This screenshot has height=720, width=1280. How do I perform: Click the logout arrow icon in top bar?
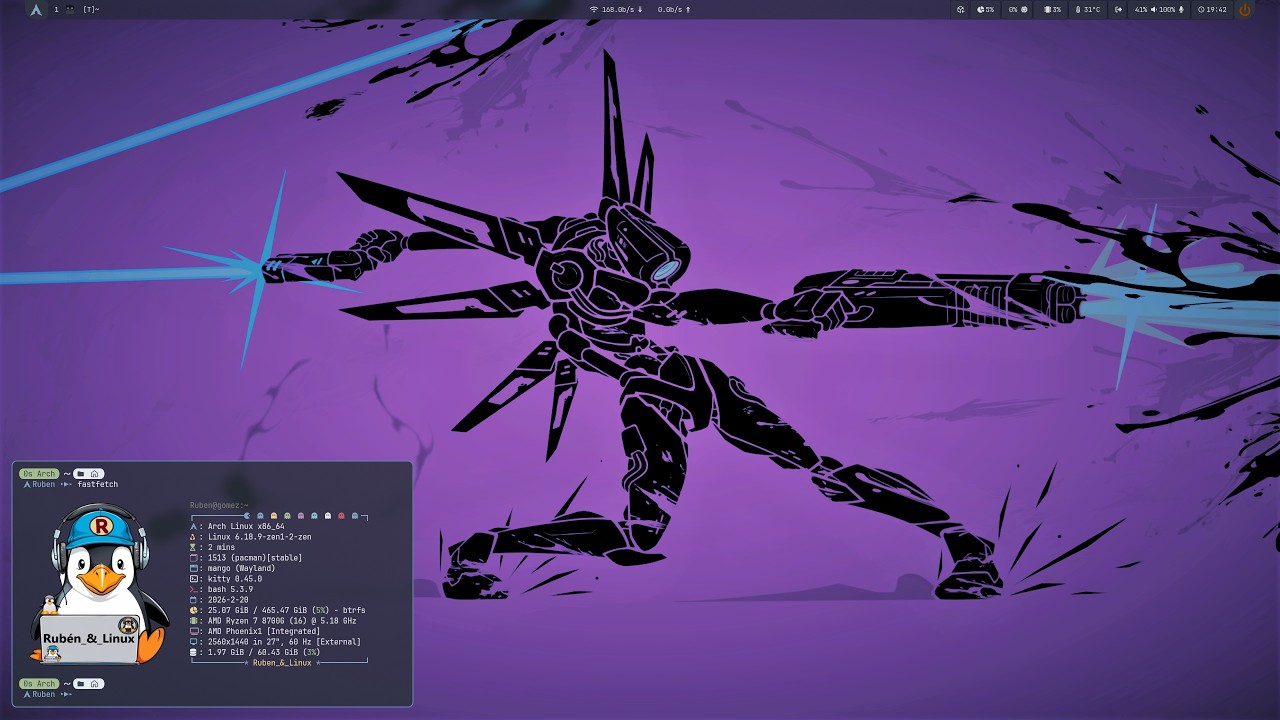pos(1119,9)
